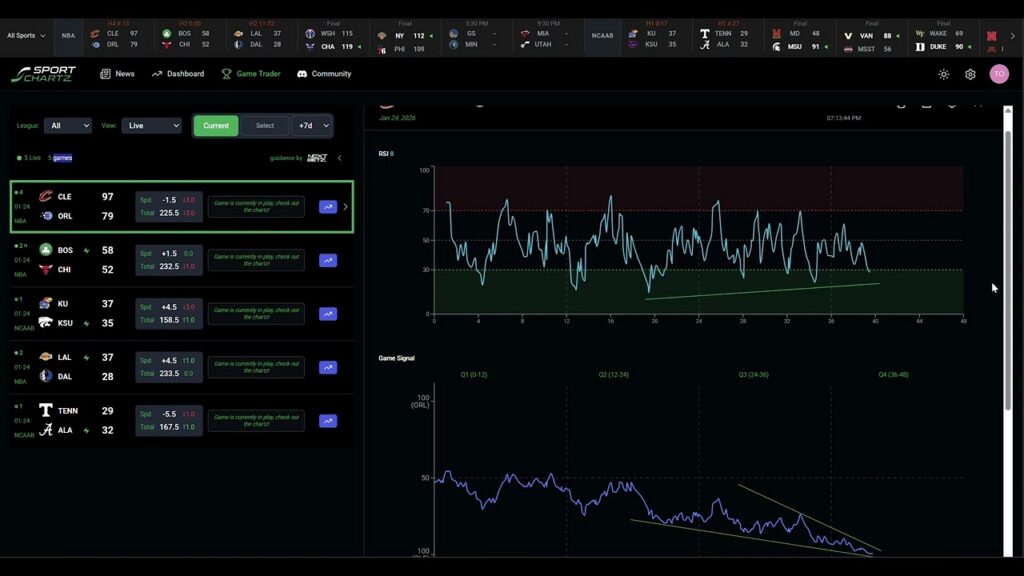Click the NBA filter in scores ticker
This screenshot has height=576, width=1024.
click(68, 35)
